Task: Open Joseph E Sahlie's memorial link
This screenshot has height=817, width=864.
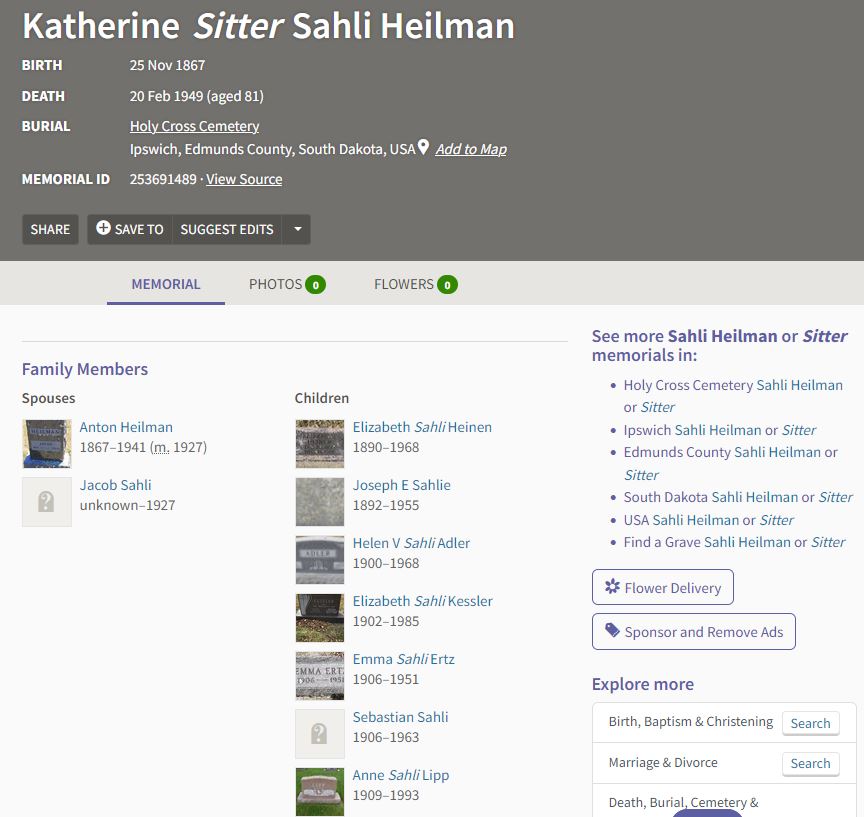Action: pos(402,485)
